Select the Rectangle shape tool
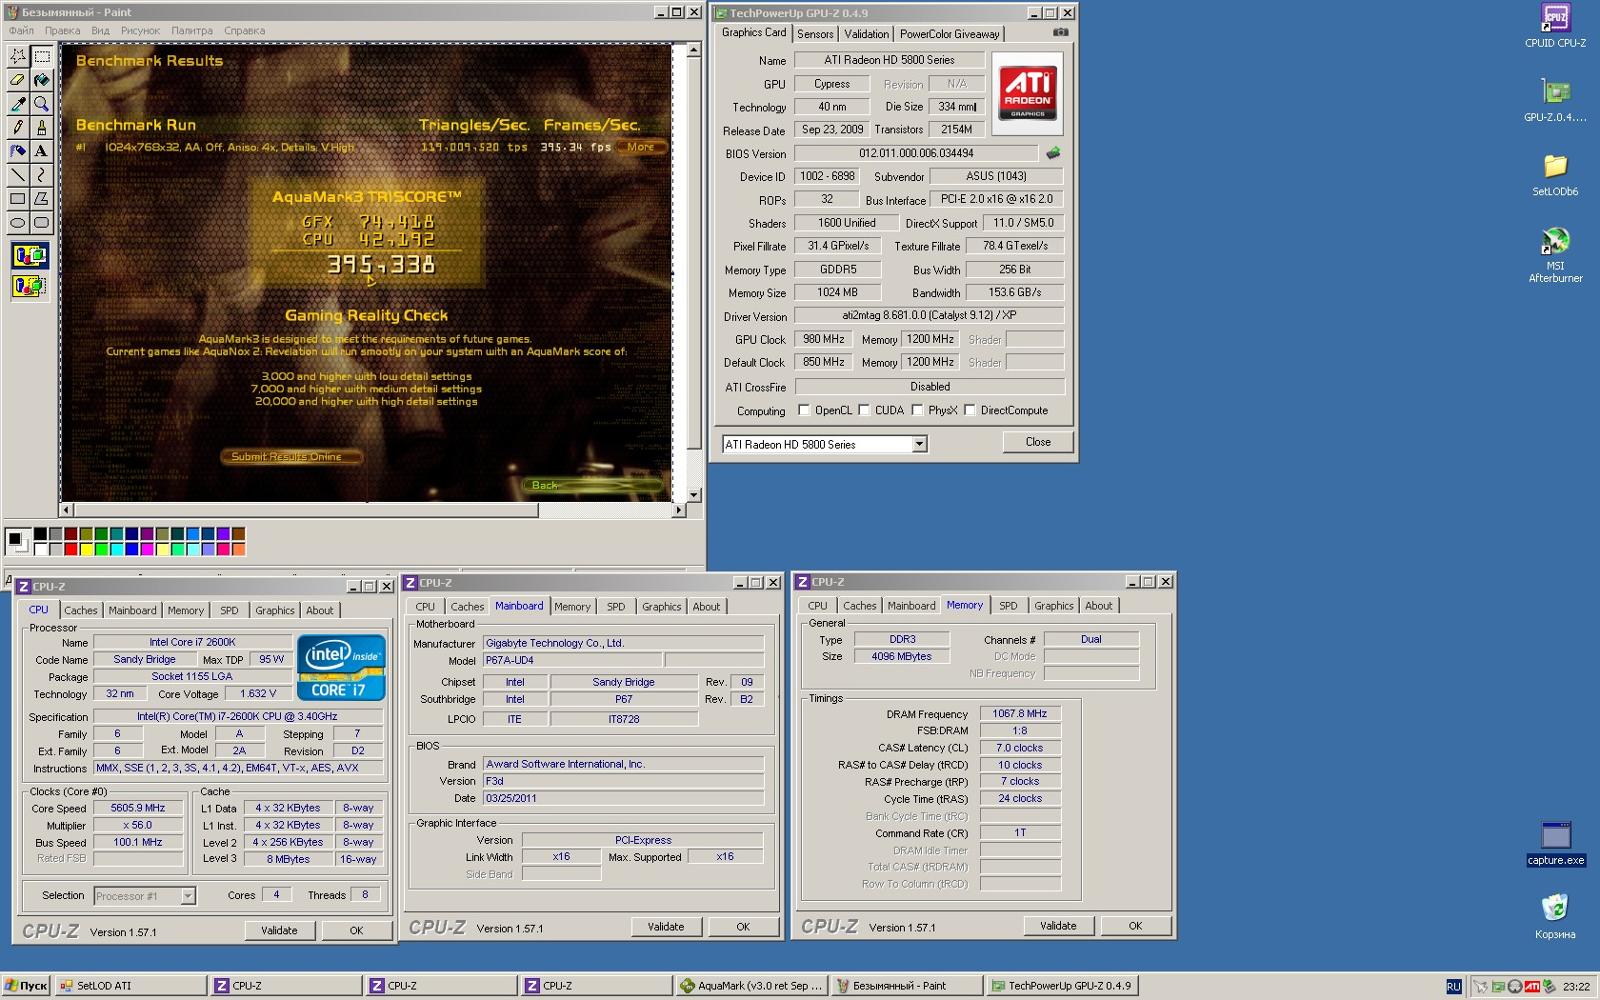 pos(18,199)
